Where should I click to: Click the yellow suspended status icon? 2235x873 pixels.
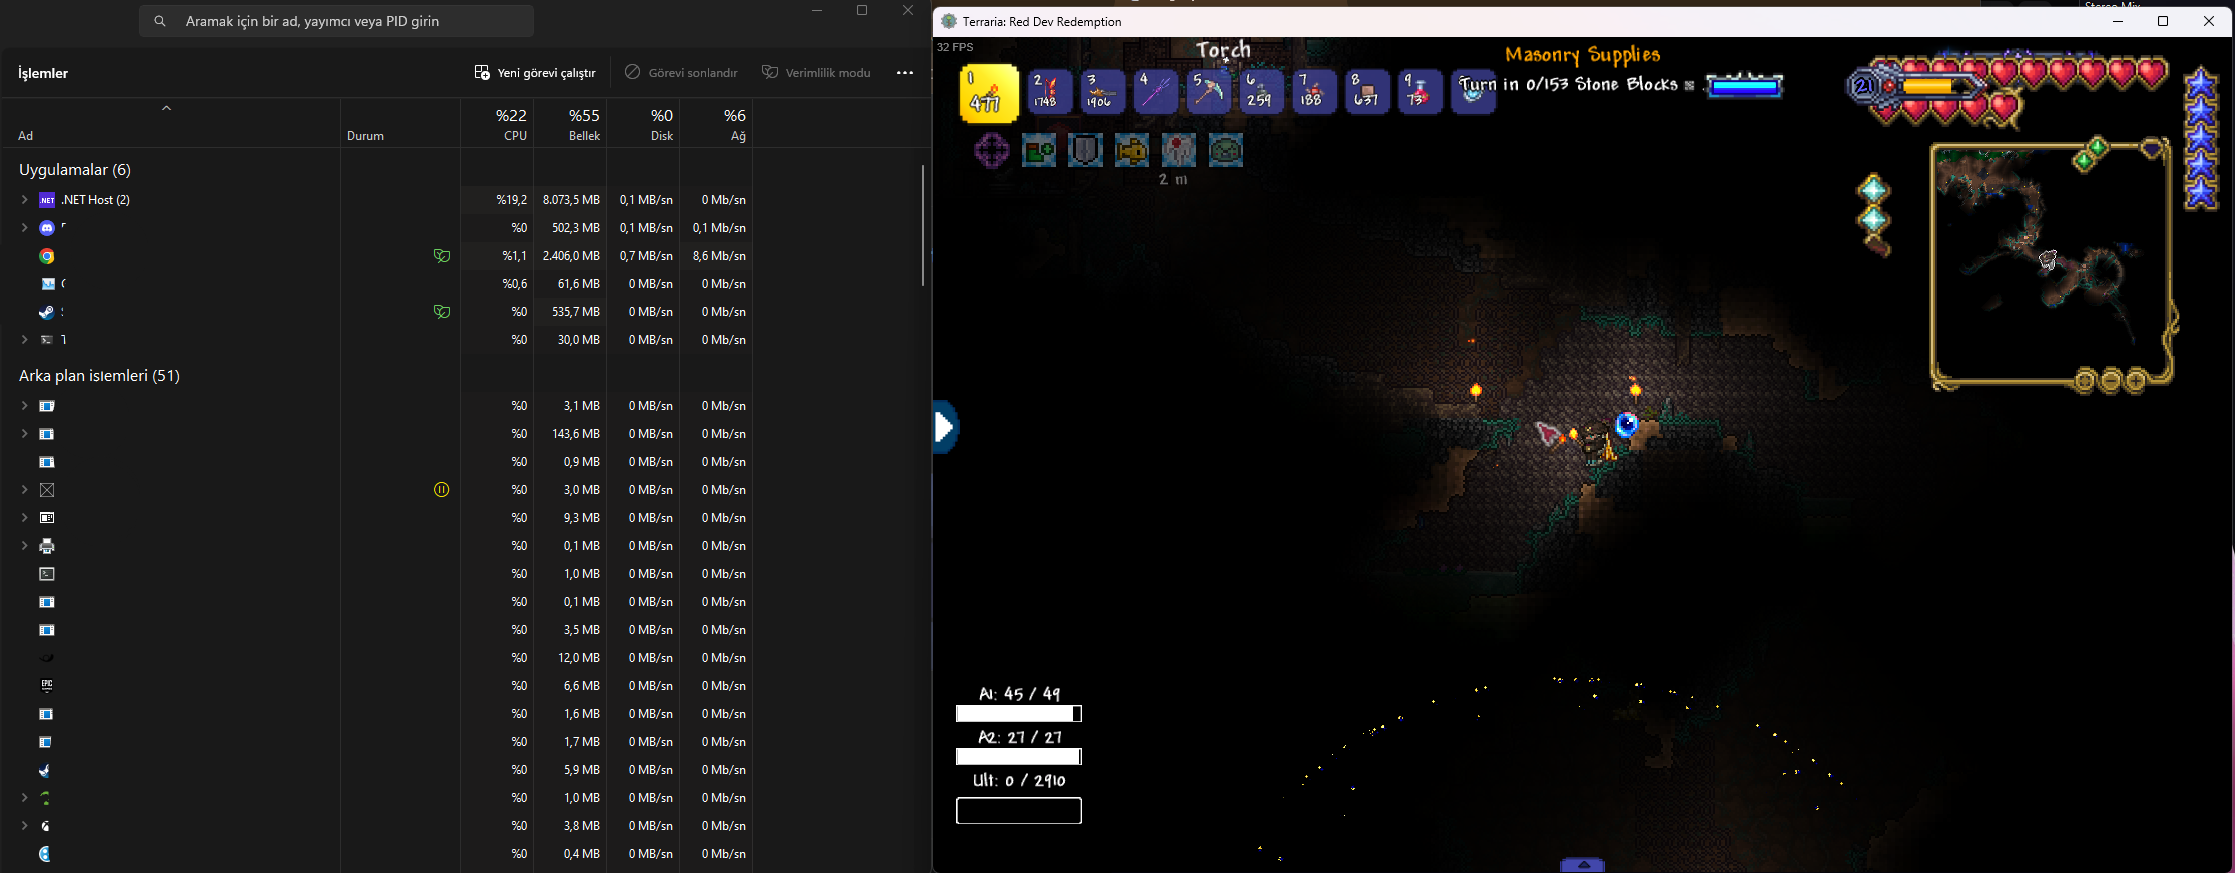coord(442,490)
